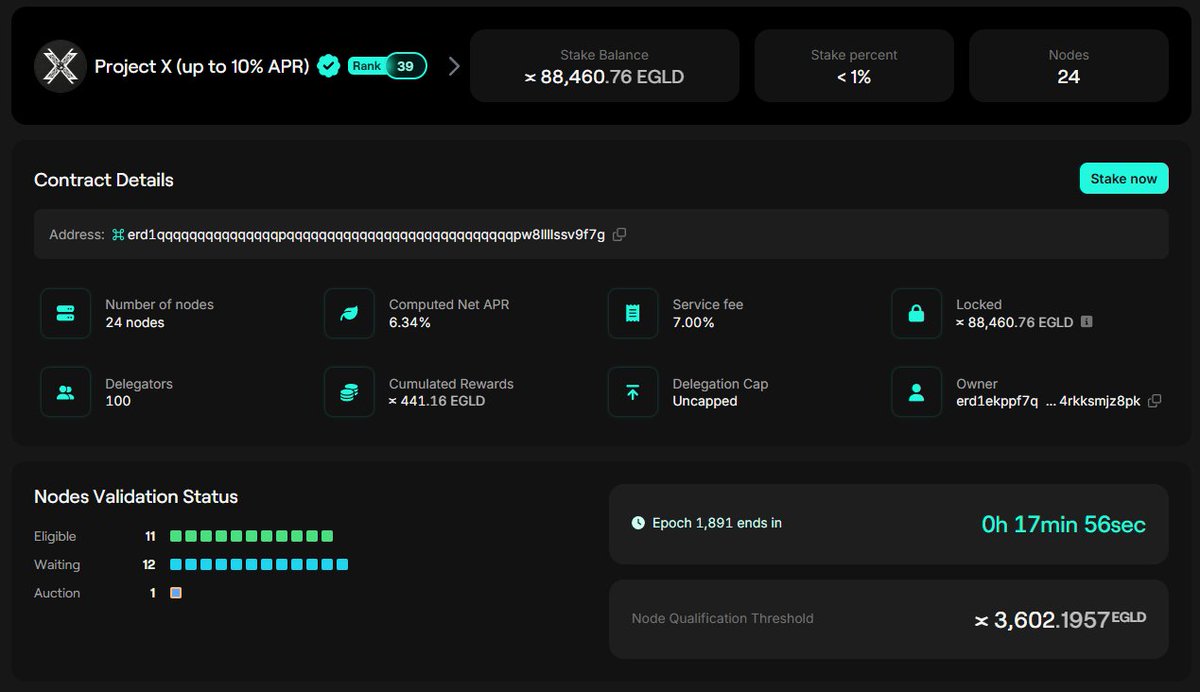
Task: Click the 24 nodes value text
Action: click(x=135, y=322)
